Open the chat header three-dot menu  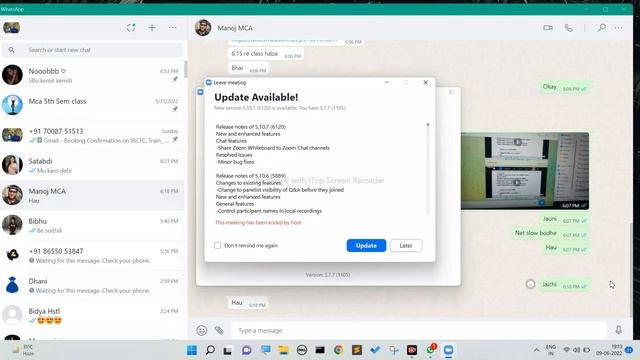[619, 28]
